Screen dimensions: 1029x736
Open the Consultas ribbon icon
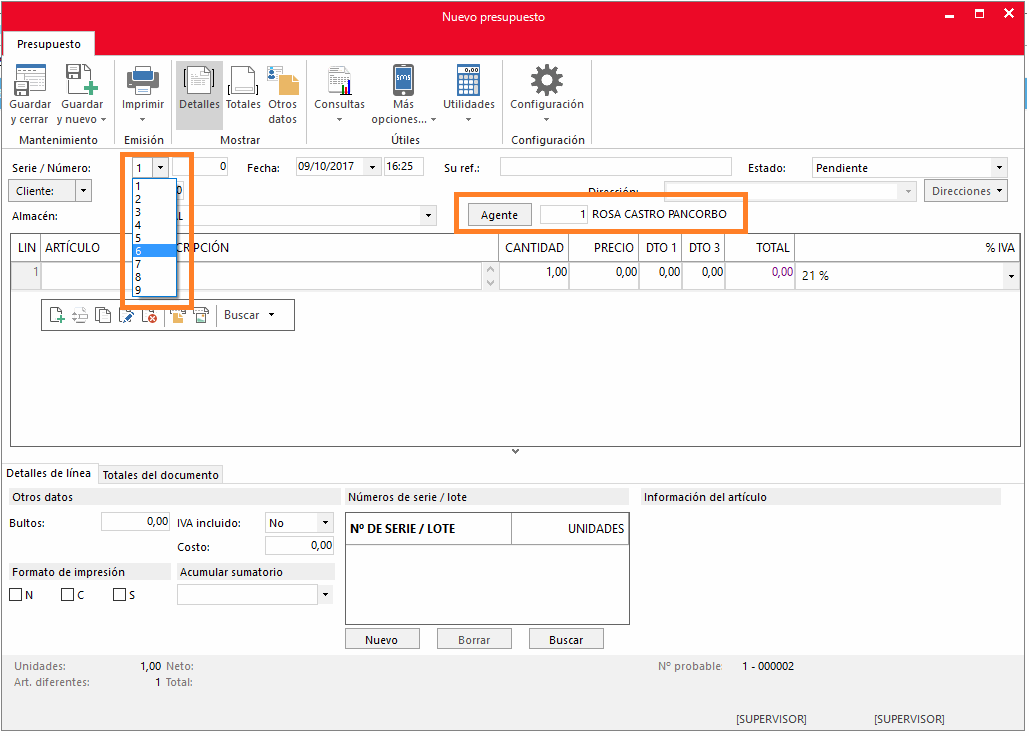point(339,80)
